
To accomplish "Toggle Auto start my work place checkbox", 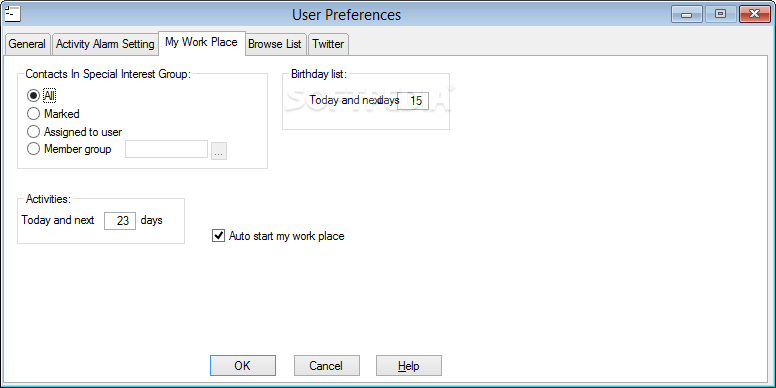I will pyautogui.click(x=218, y=236).
